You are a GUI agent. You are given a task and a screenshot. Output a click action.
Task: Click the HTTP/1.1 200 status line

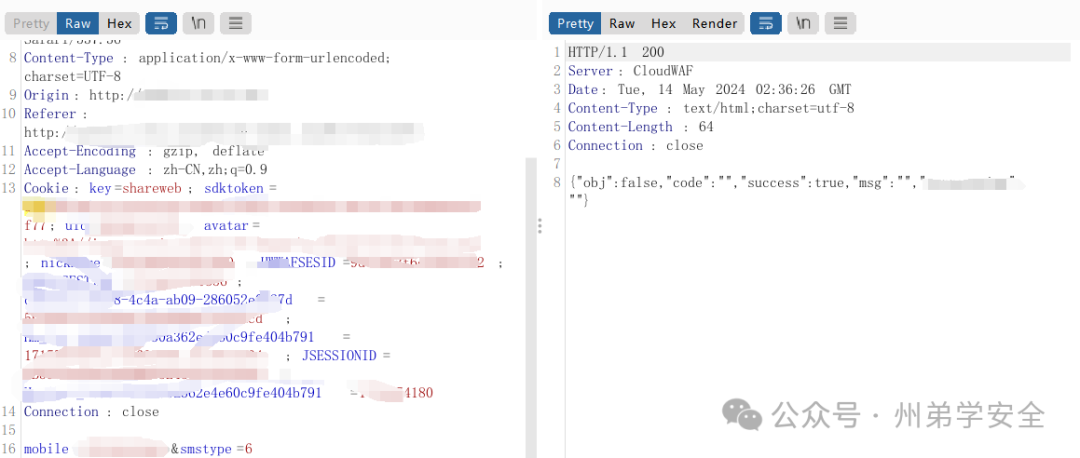[616, 52]
